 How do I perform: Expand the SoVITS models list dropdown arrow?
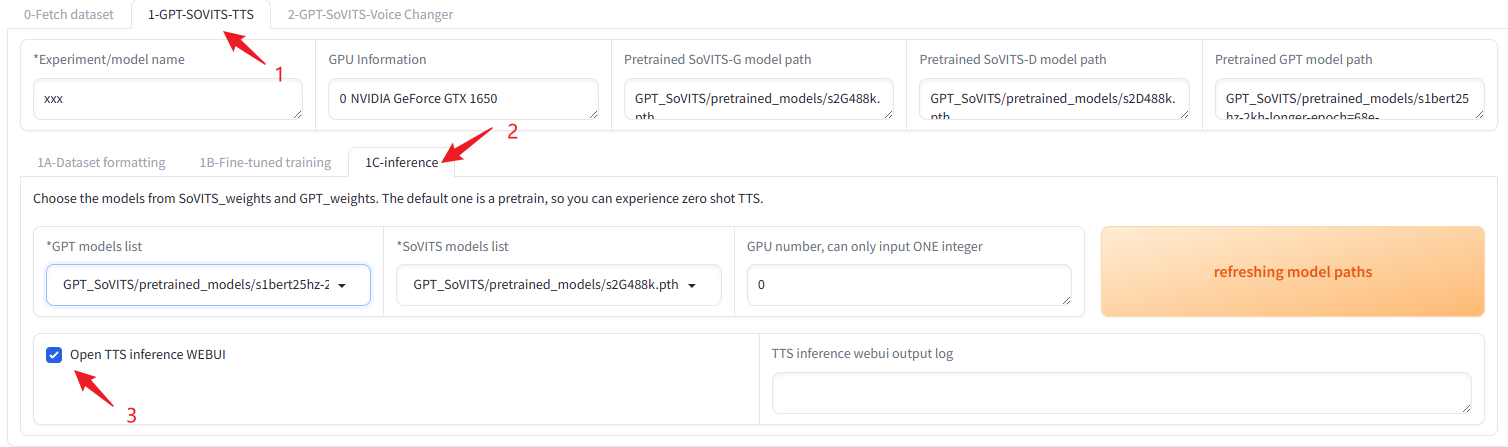click(x=692, y=285)
